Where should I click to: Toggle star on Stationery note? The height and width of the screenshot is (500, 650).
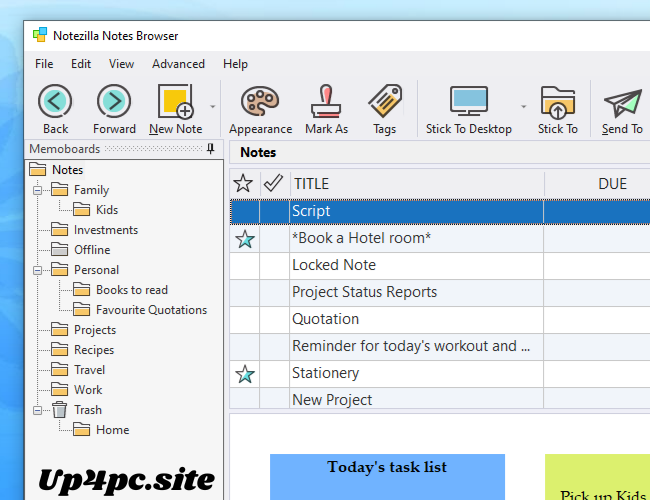coord(245,374)
